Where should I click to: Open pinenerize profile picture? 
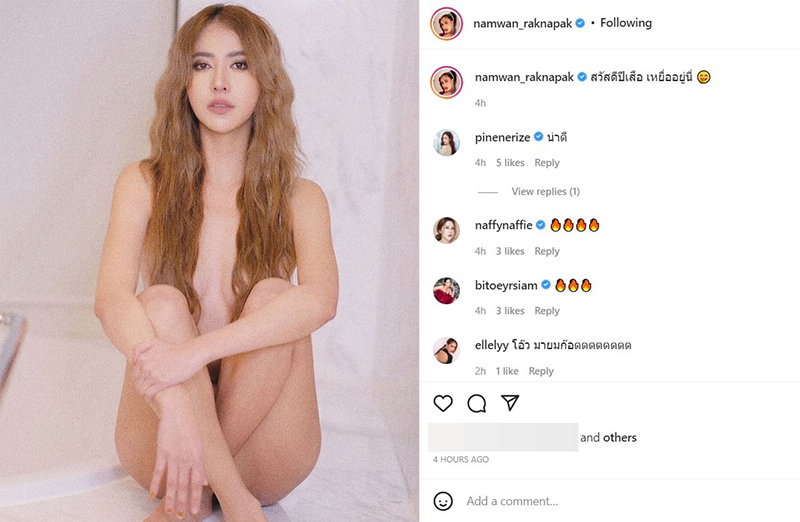[x=446, y=143]
